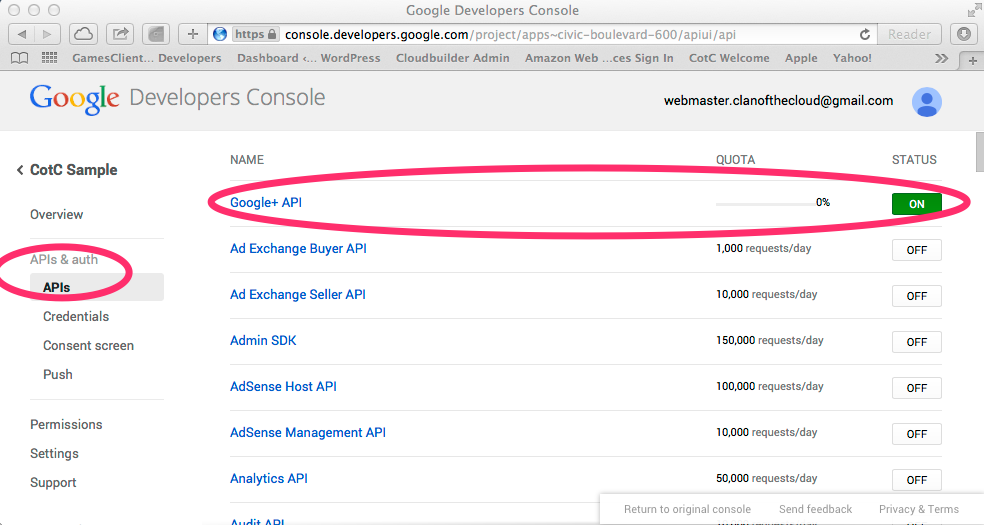
Task: Click the NAME column header
Action: [247, 160]
